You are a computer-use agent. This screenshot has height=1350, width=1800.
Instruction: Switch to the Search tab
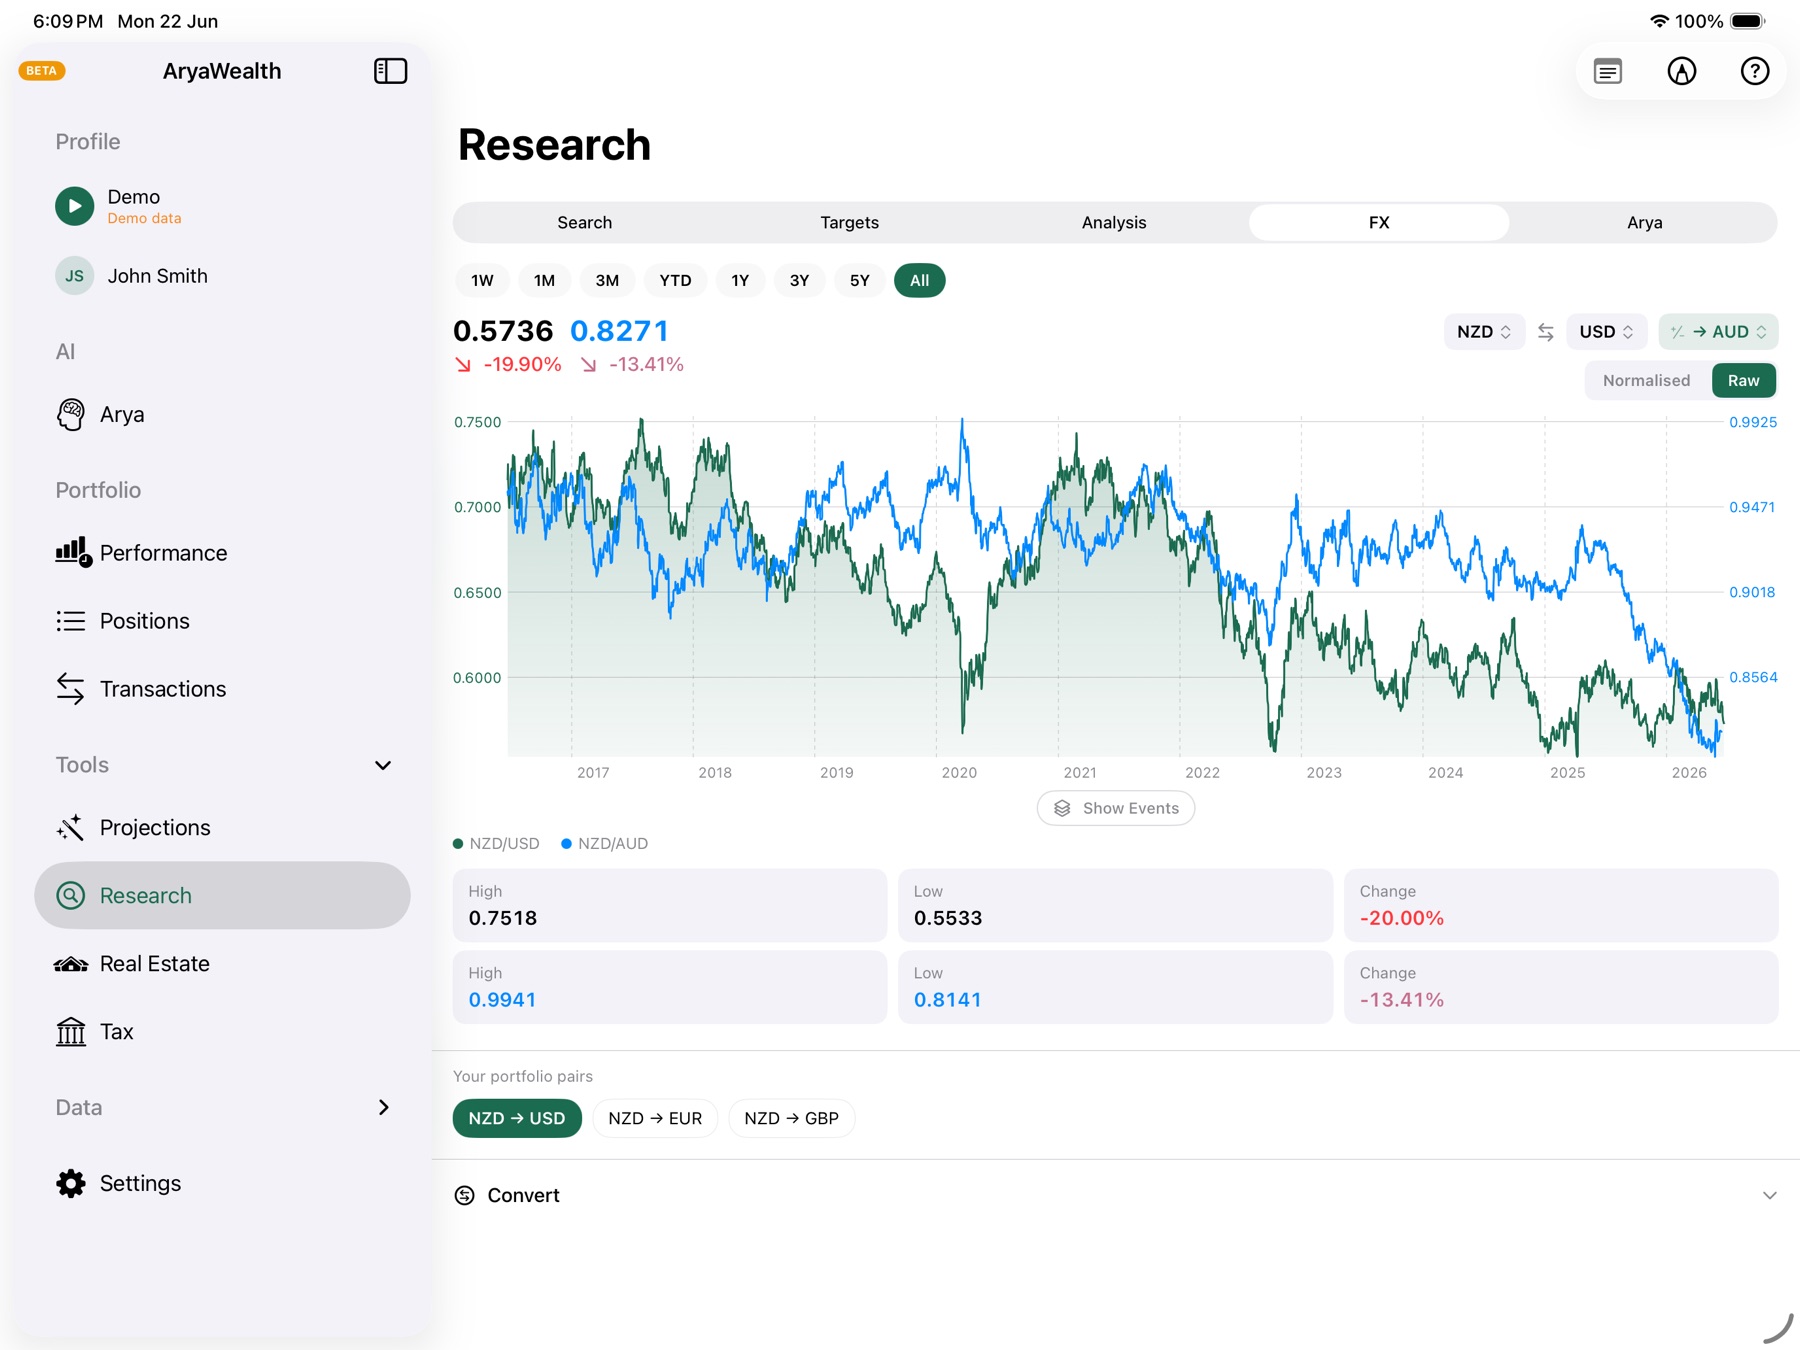(585, 222)
